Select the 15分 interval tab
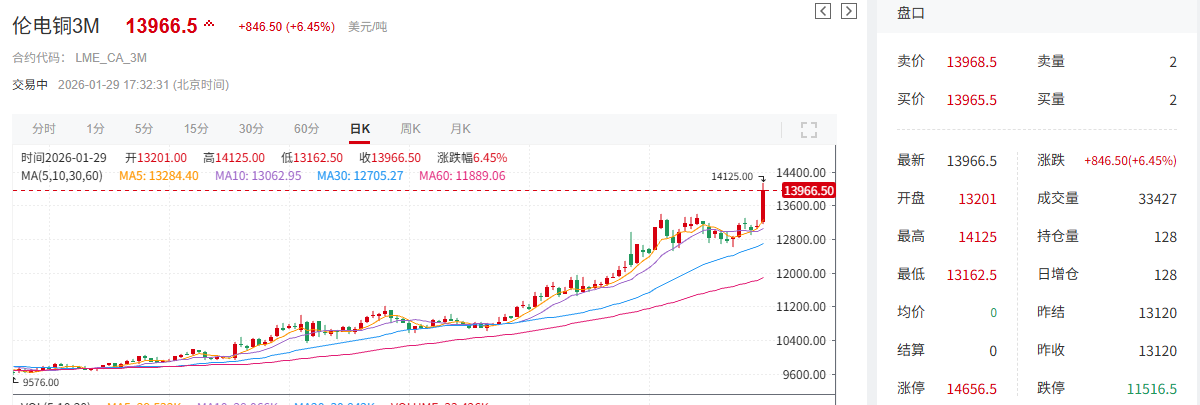This screenshot has height=405, width=1200. tap(196, 129)
